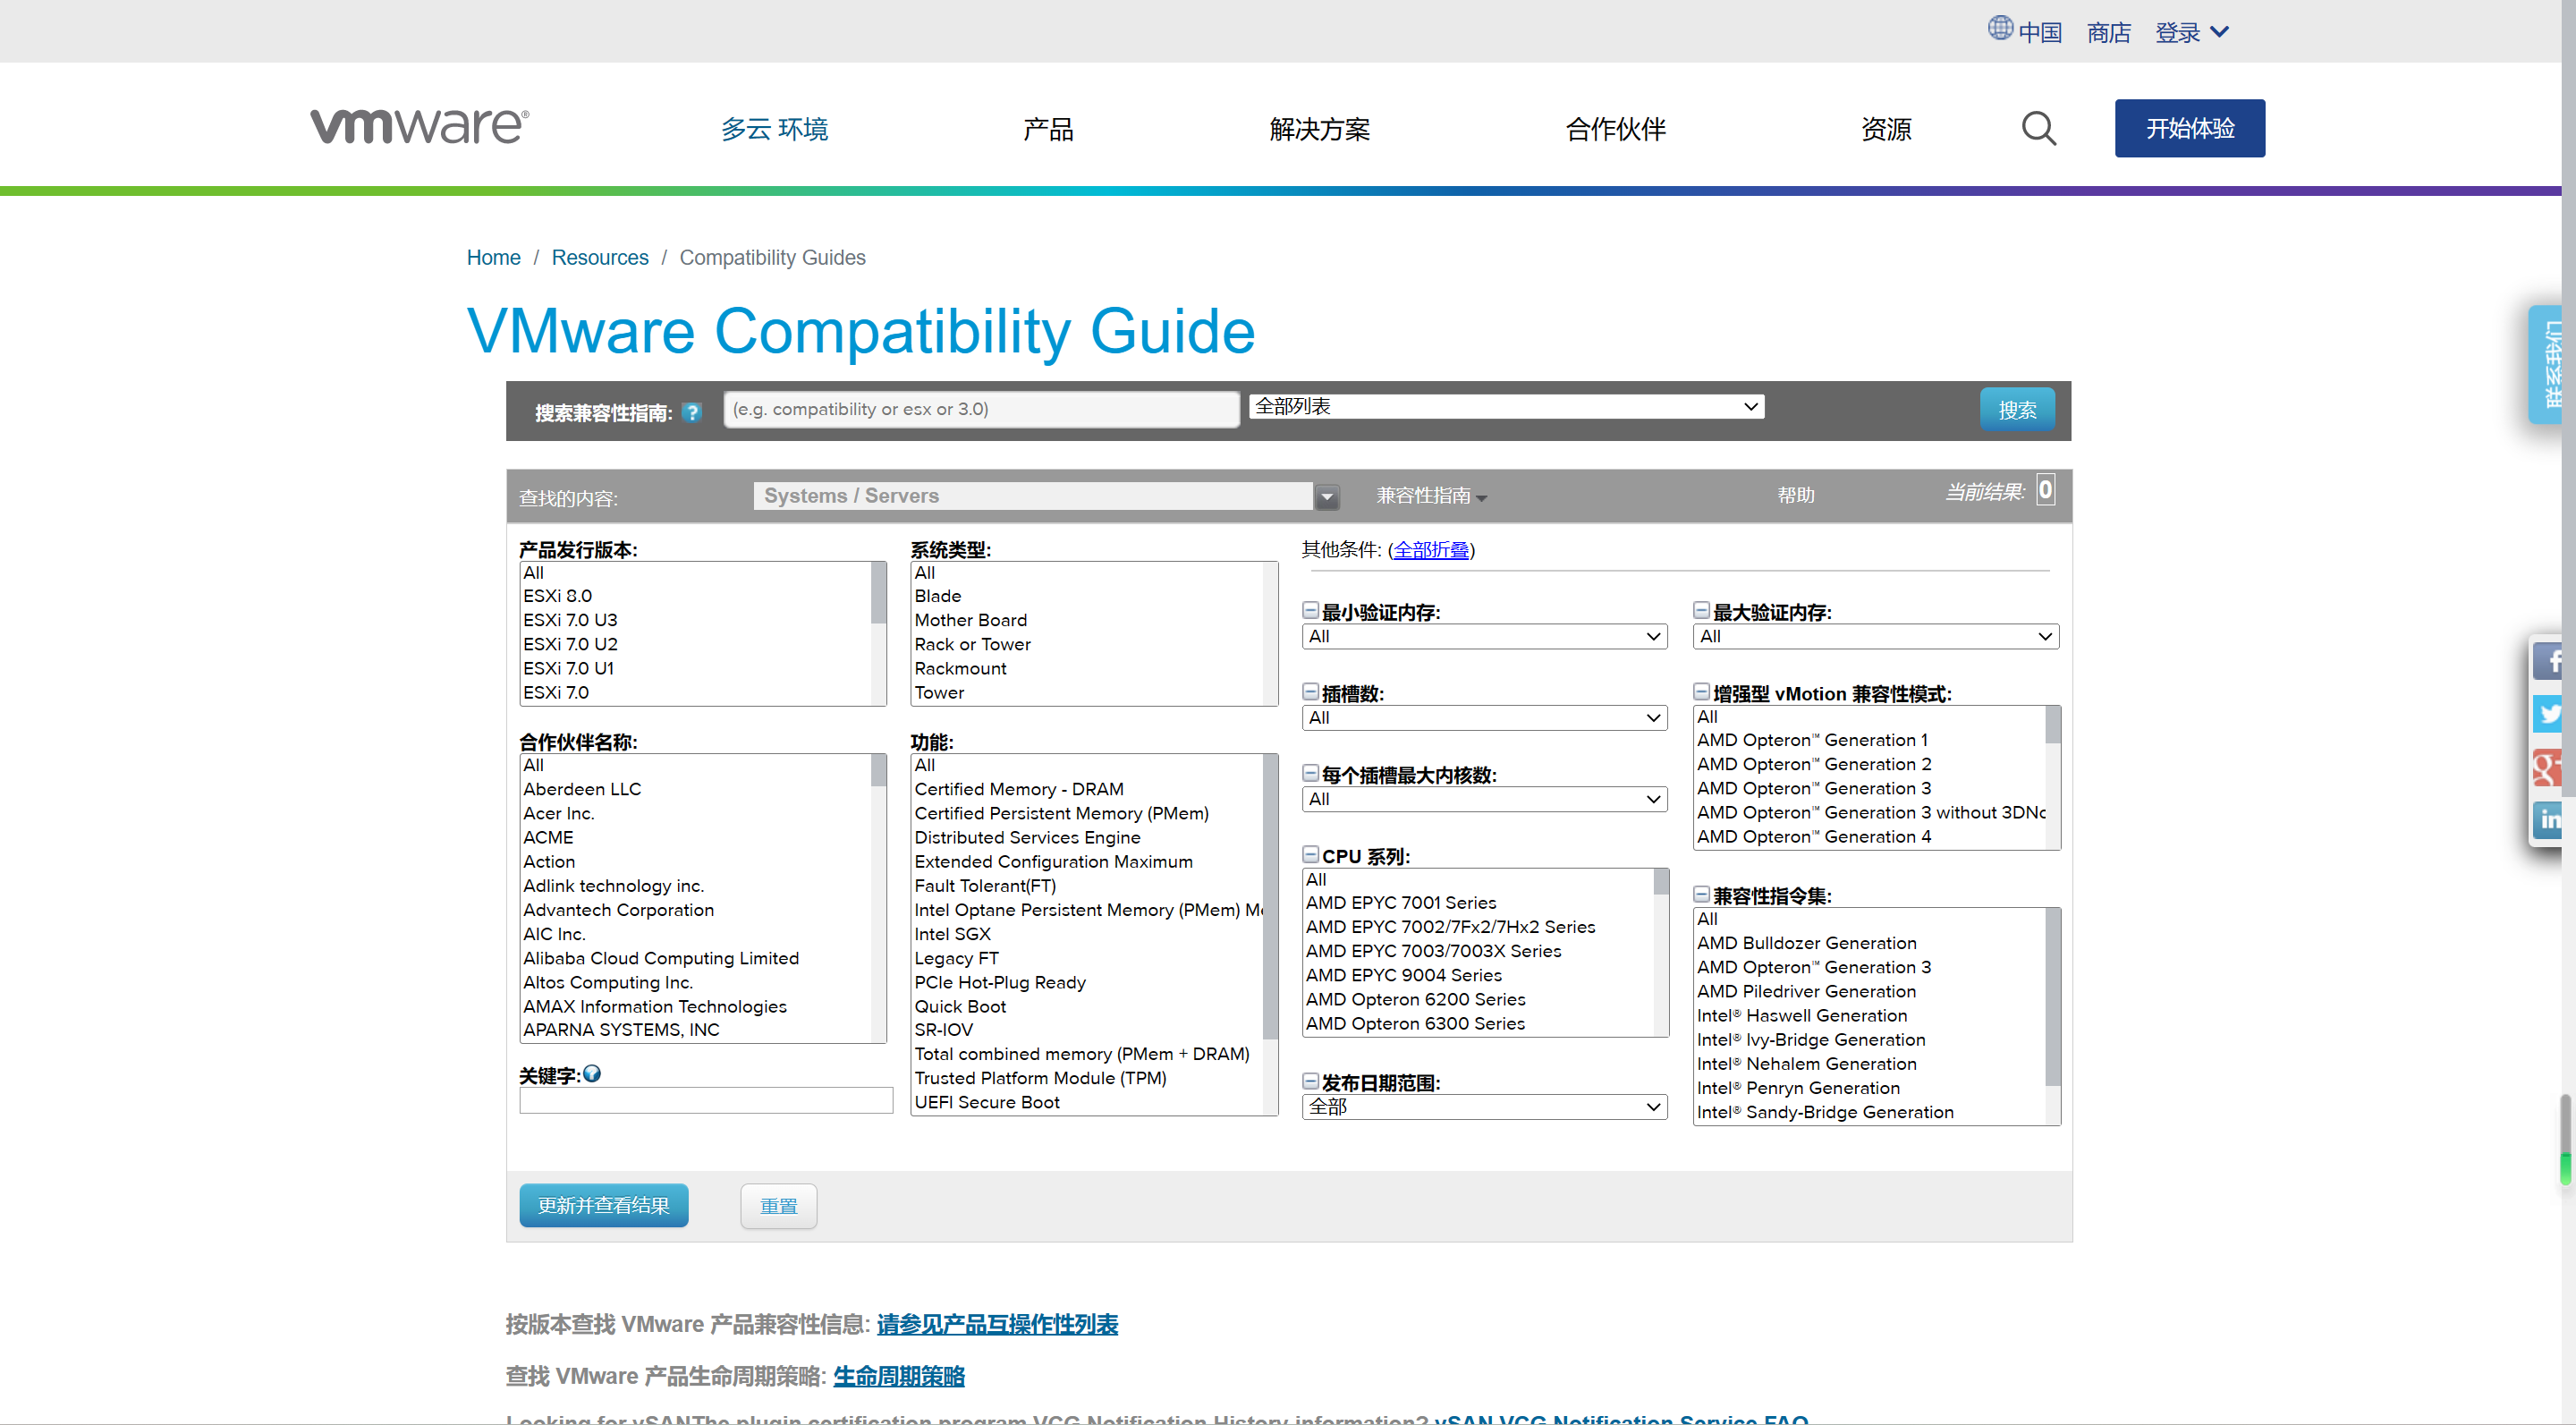Select Blade system type
2576x1425 pixels.
1087,596
